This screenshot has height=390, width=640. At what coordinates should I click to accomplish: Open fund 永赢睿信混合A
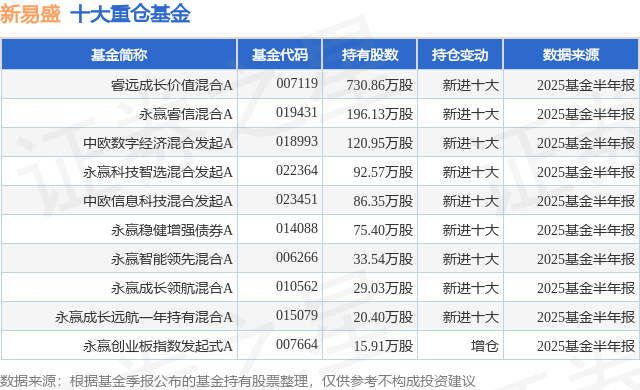click(x=186, y=114)
